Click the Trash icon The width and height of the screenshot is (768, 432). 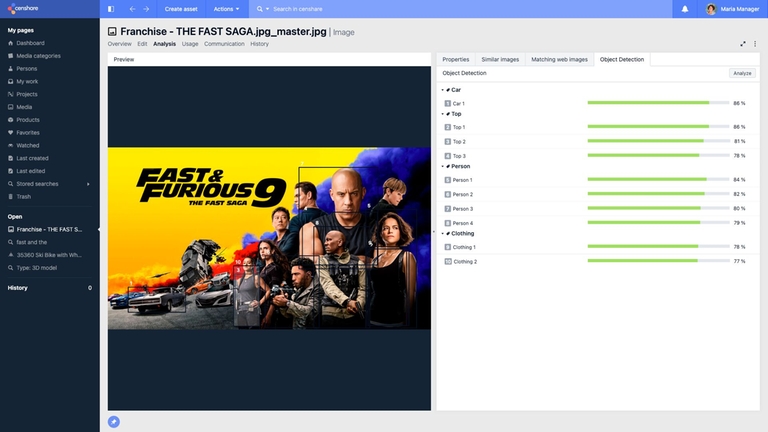(10, 196)
